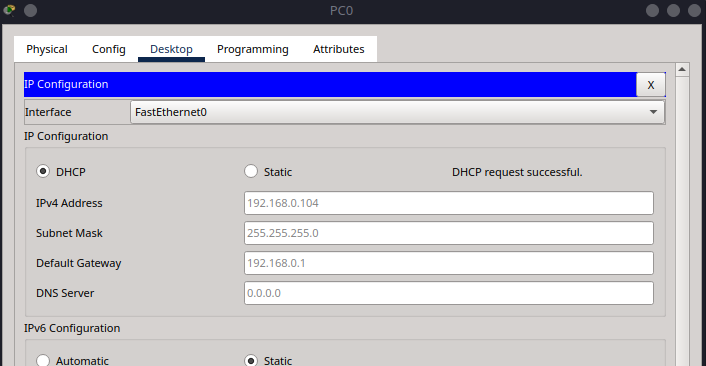Open the Programming tab

tap(253, 49)
